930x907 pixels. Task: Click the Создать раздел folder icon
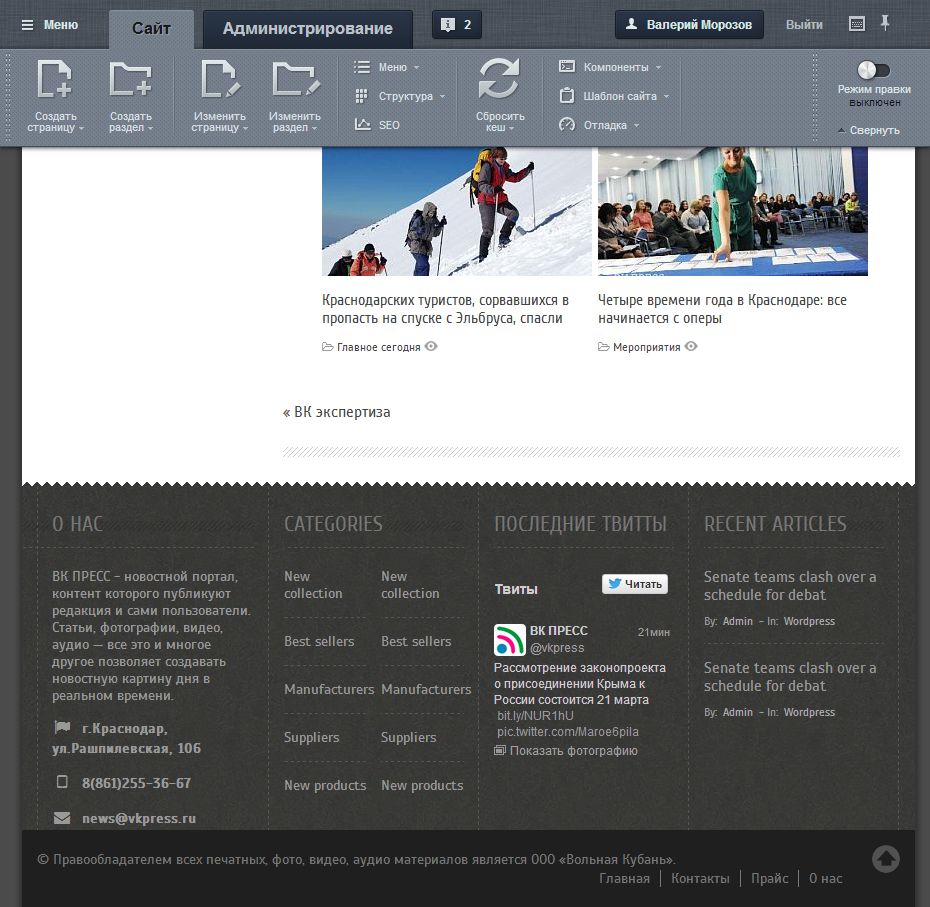point(130,78)
